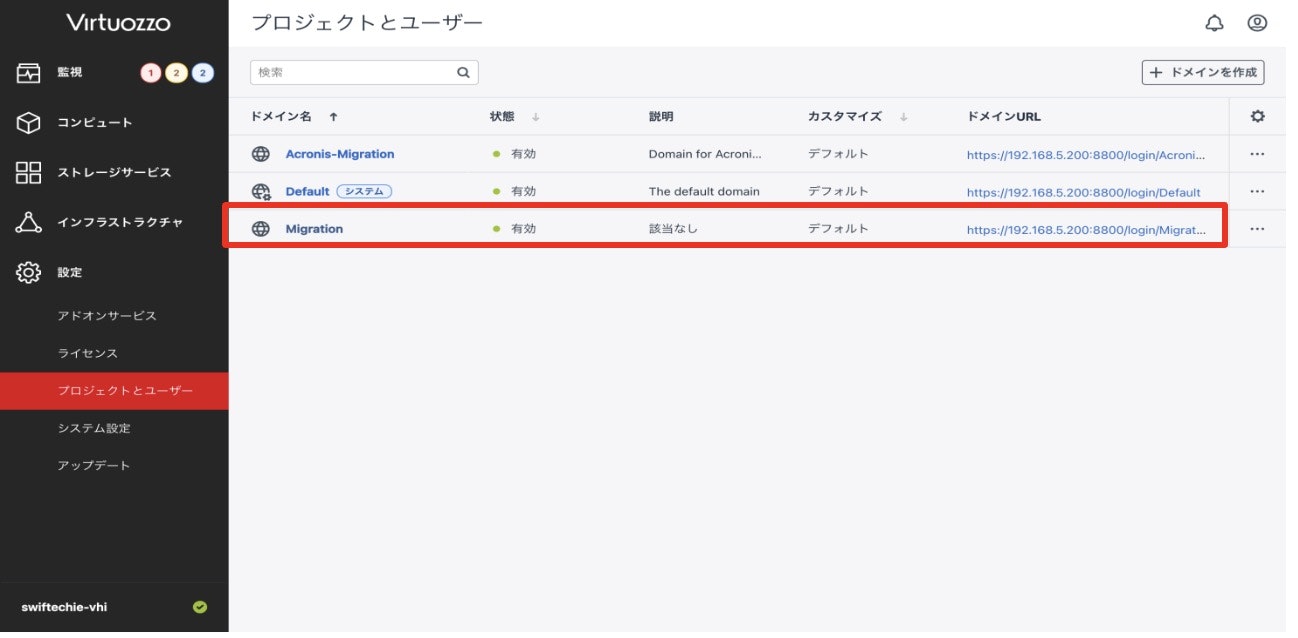
Task: Click プロジェクトとユーザー page title
Action: (x=367, y=23)
